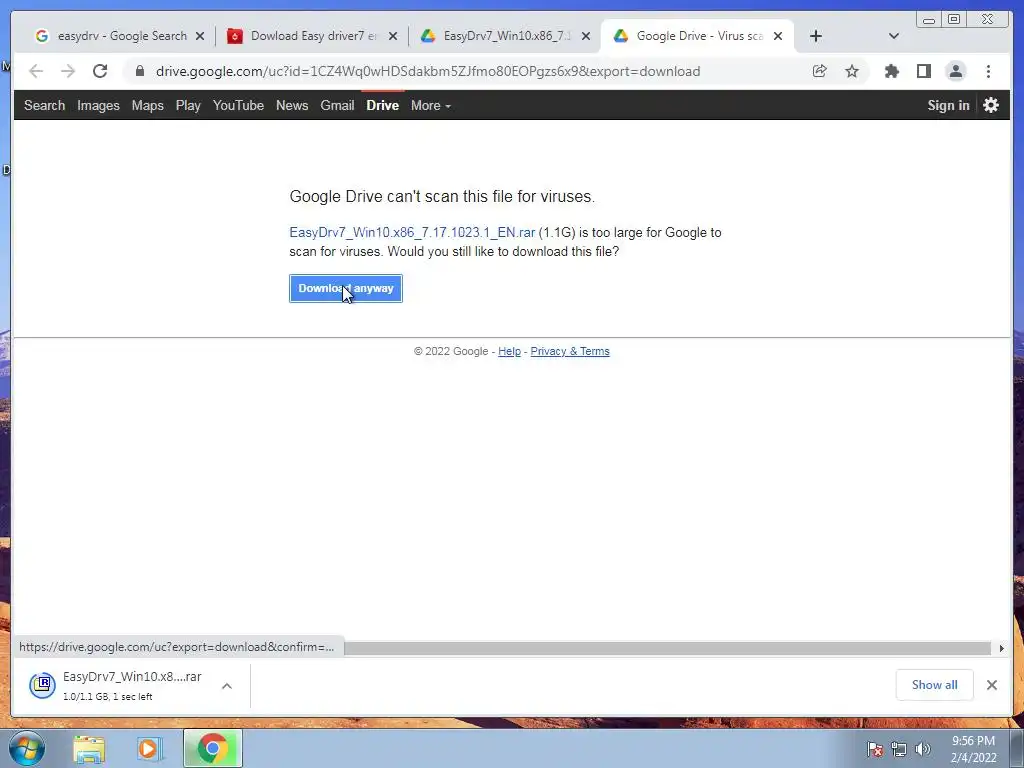Open the EasyDrv7_Win10.x86_7.17.1023.1_EN.rar file link
This screenshot has height=768, width=1024.
(x=412, y=232)
